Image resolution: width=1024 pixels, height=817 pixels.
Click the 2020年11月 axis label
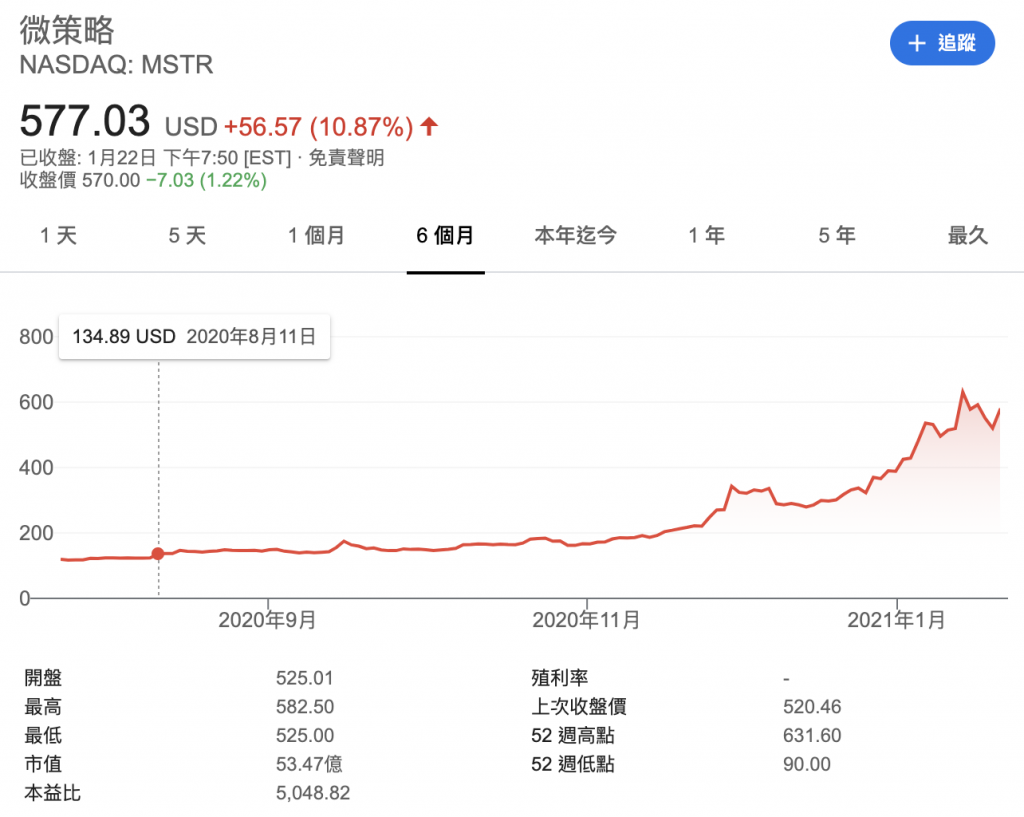tap(586, 620)
